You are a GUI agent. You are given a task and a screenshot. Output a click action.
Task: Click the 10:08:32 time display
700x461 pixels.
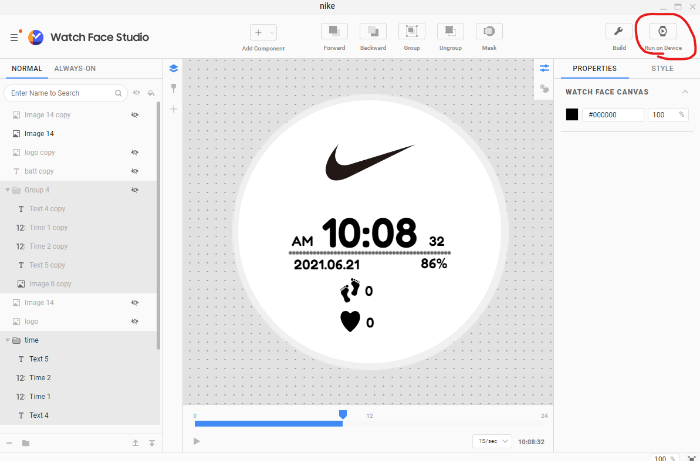pos(531,441)
